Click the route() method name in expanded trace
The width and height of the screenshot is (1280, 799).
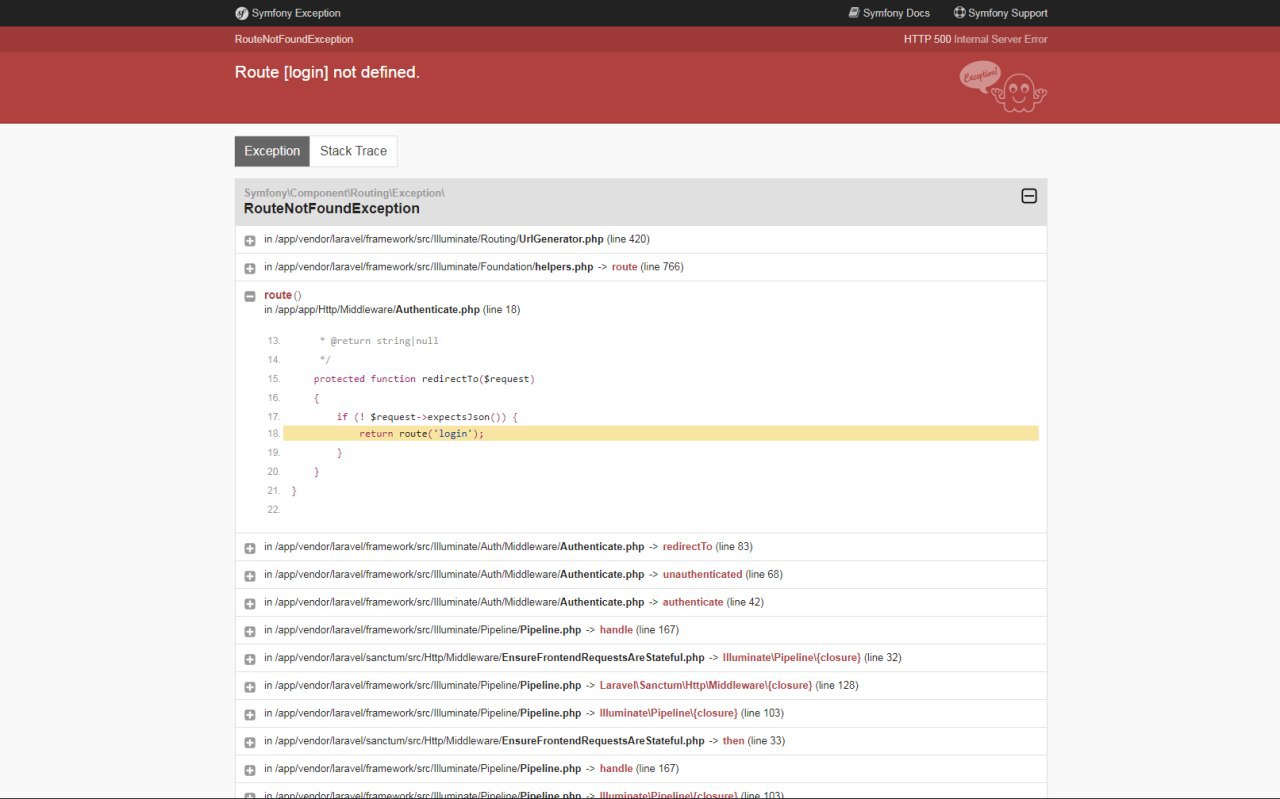click(278, 295)
